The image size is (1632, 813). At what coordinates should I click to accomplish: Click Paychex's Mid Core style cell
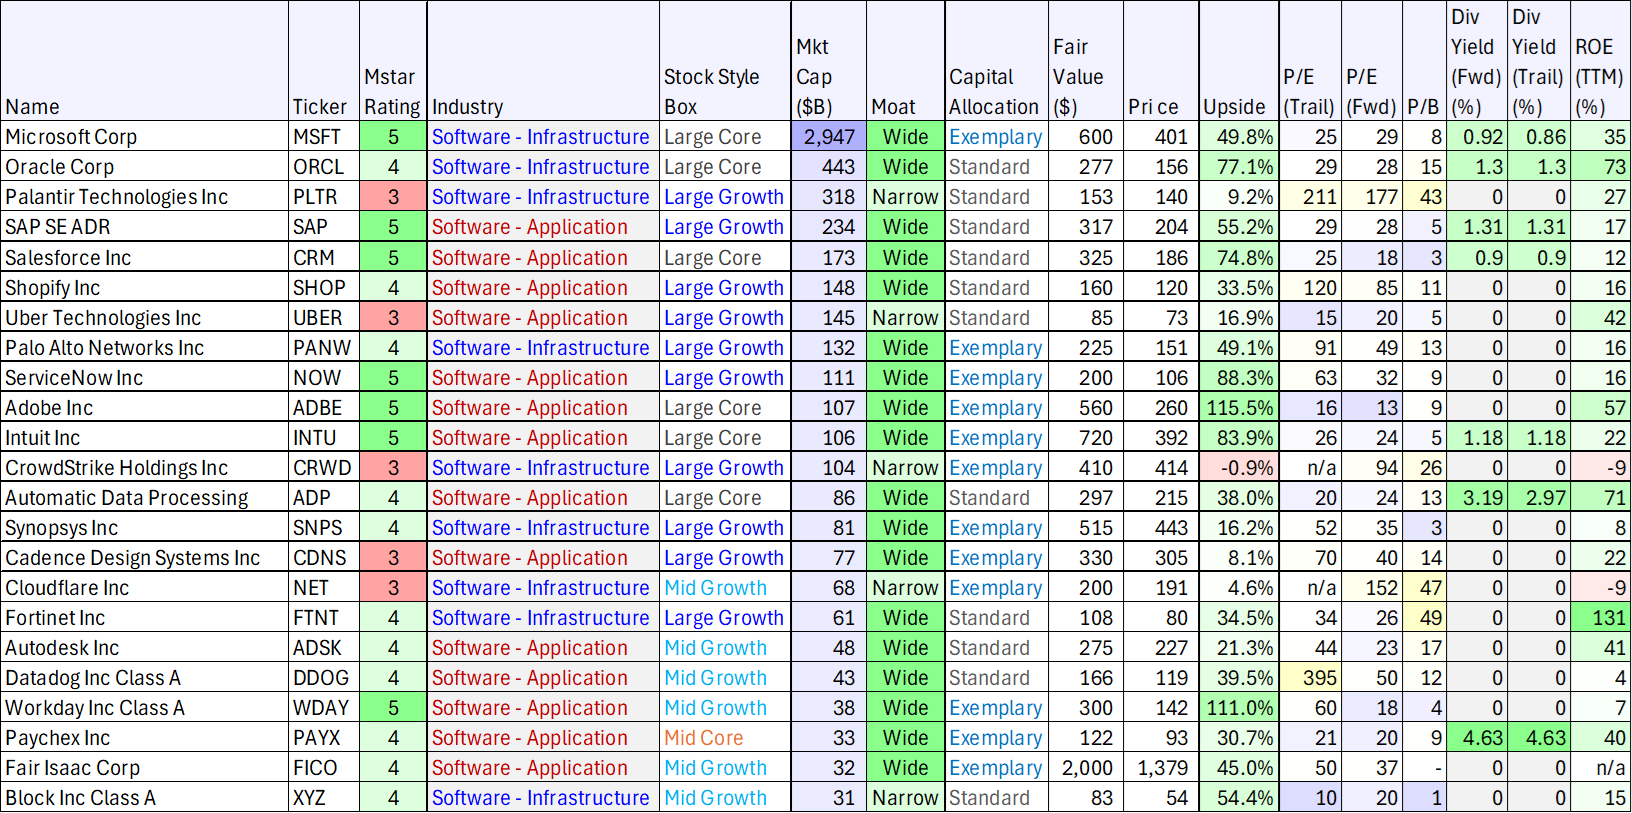tap(725, 737)
